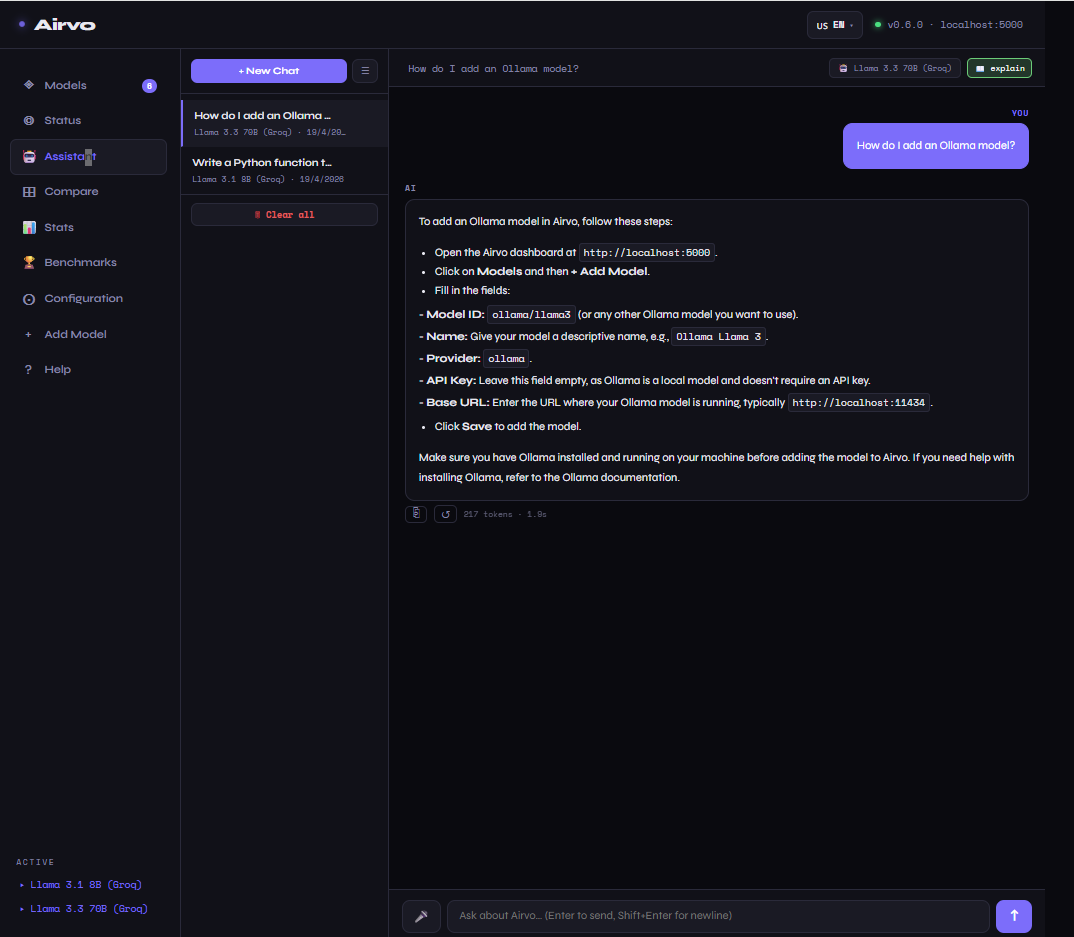Click the Status sidebar icon
The image size is (1074, 937).
tap(29, 121)
